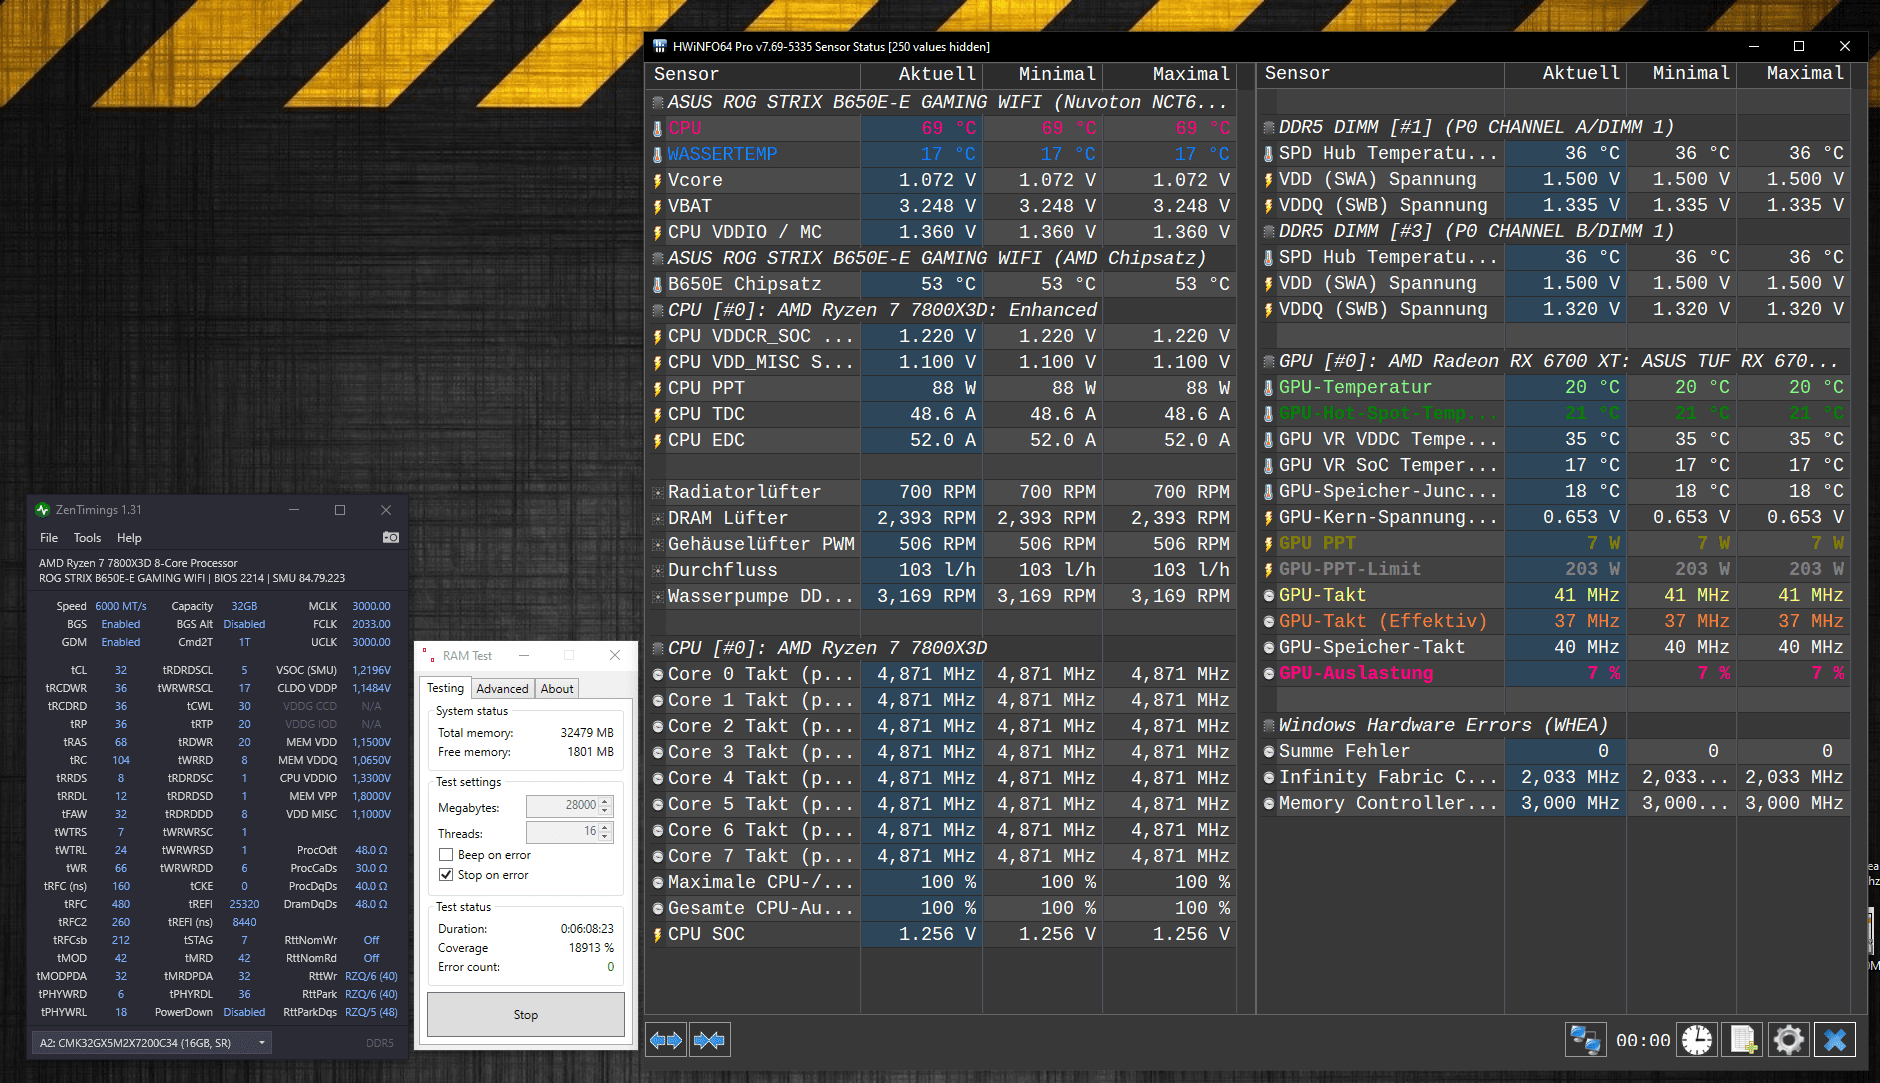The height and width of the screenshot is (1083, 1880).
Task: Open the ZenTimings Help menu
Action: [129, 538]
